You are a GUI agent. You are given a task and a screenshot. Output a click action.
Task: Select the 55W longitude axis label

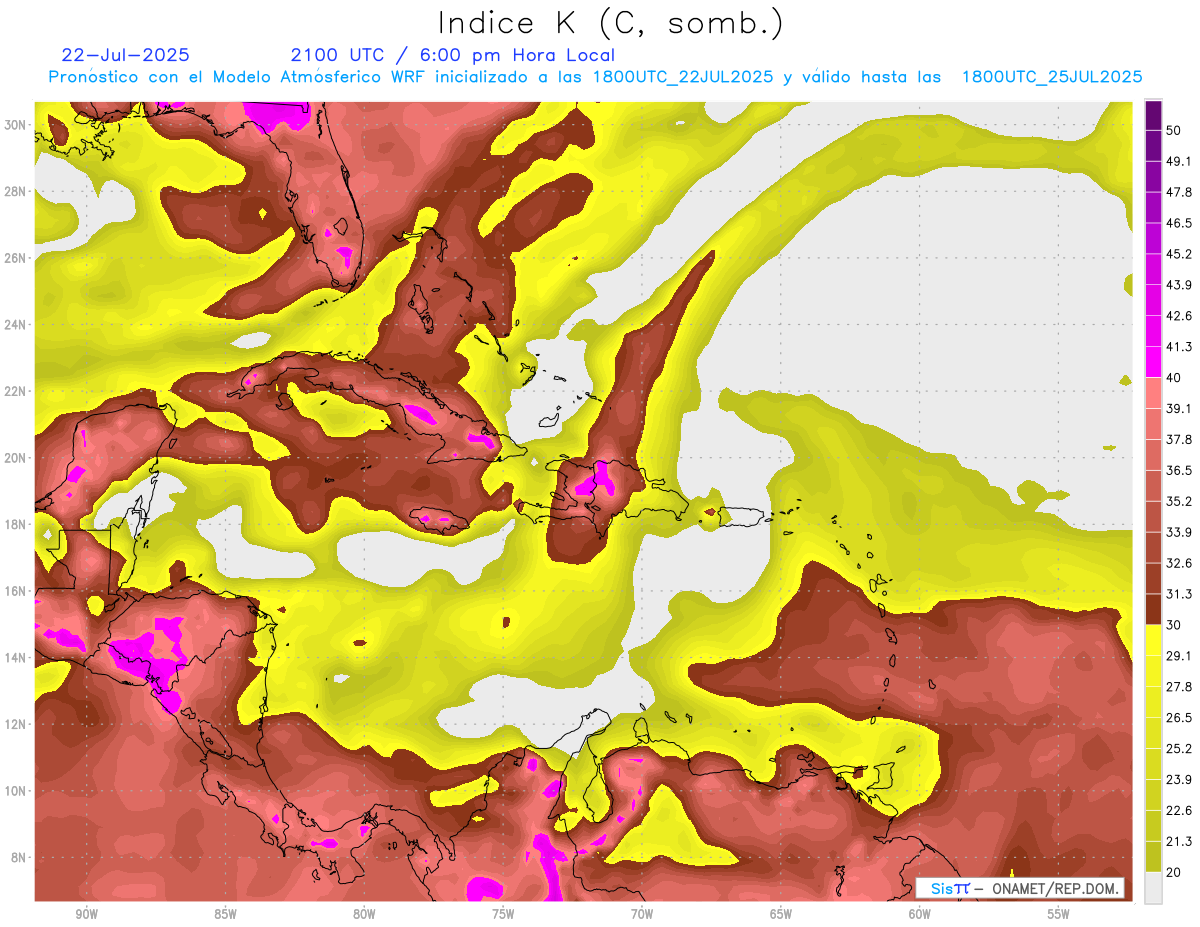(x=1059, y=914)
